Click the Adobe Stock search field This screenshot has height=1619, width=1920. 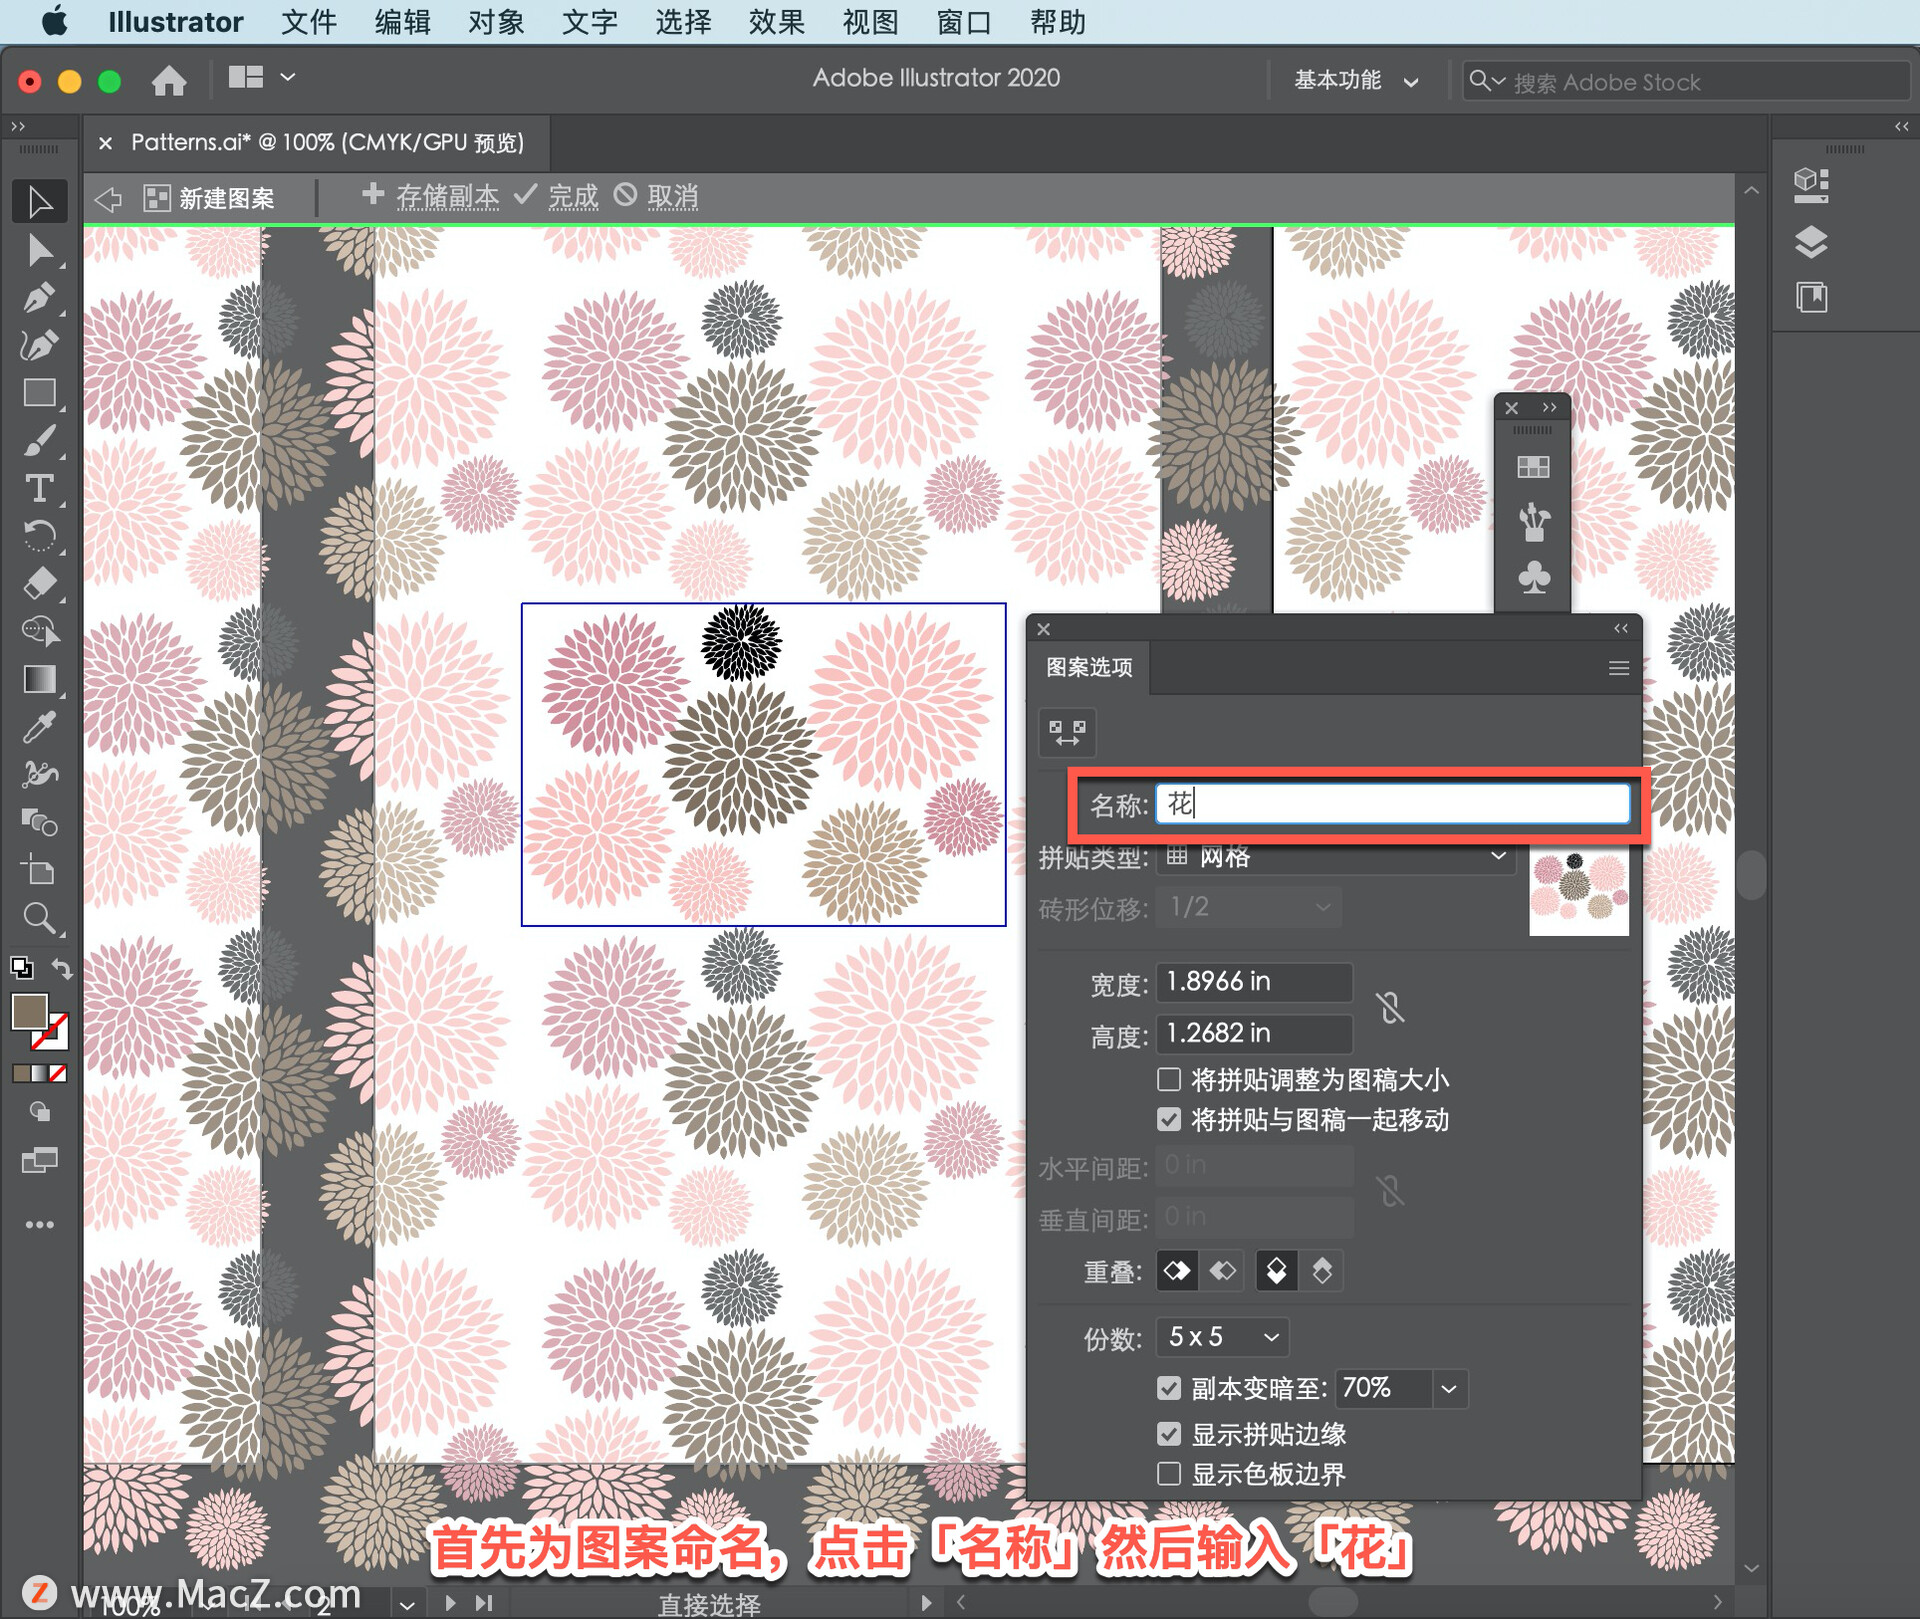pyautogui.click(x=1685, y=82)
